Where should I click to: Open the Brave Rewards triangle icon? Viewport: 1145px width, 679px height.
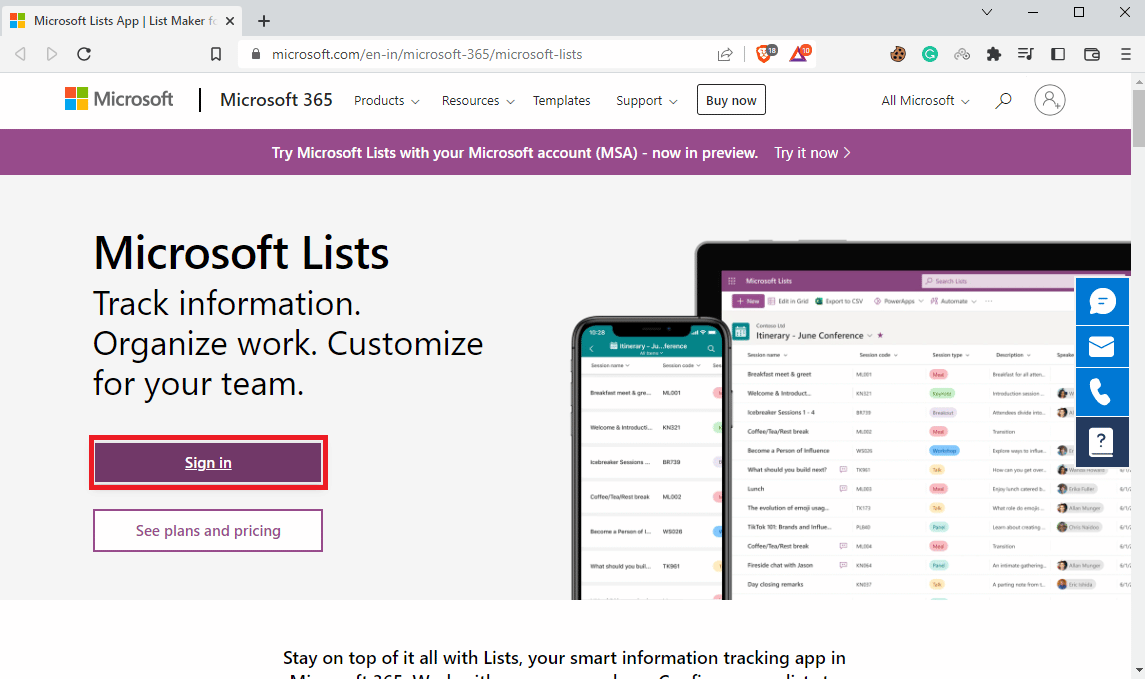pyautogui.click(x=800, y=53)
